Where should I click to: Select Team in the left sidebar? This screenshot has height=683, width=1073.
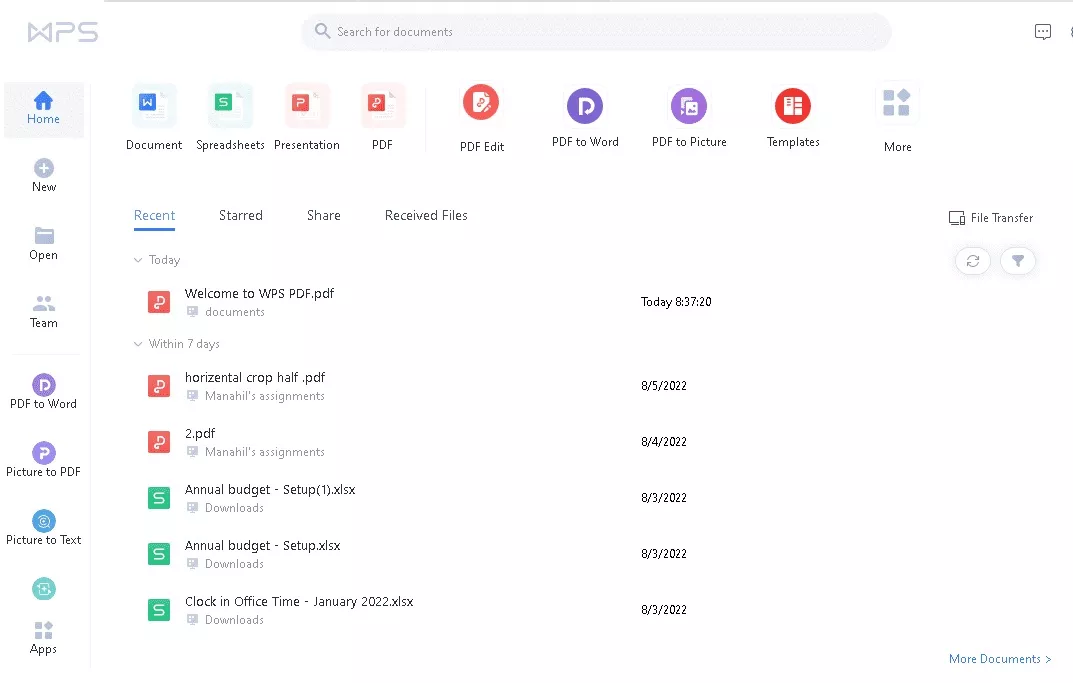[x=44, y=311]
